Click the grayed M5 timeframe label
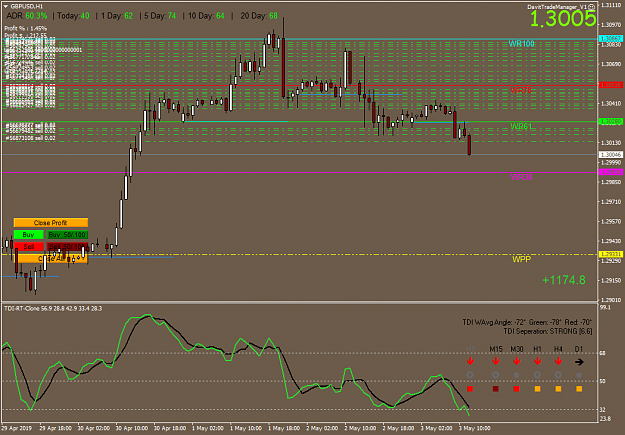This screenshot has width=625, height=435. 470,349
